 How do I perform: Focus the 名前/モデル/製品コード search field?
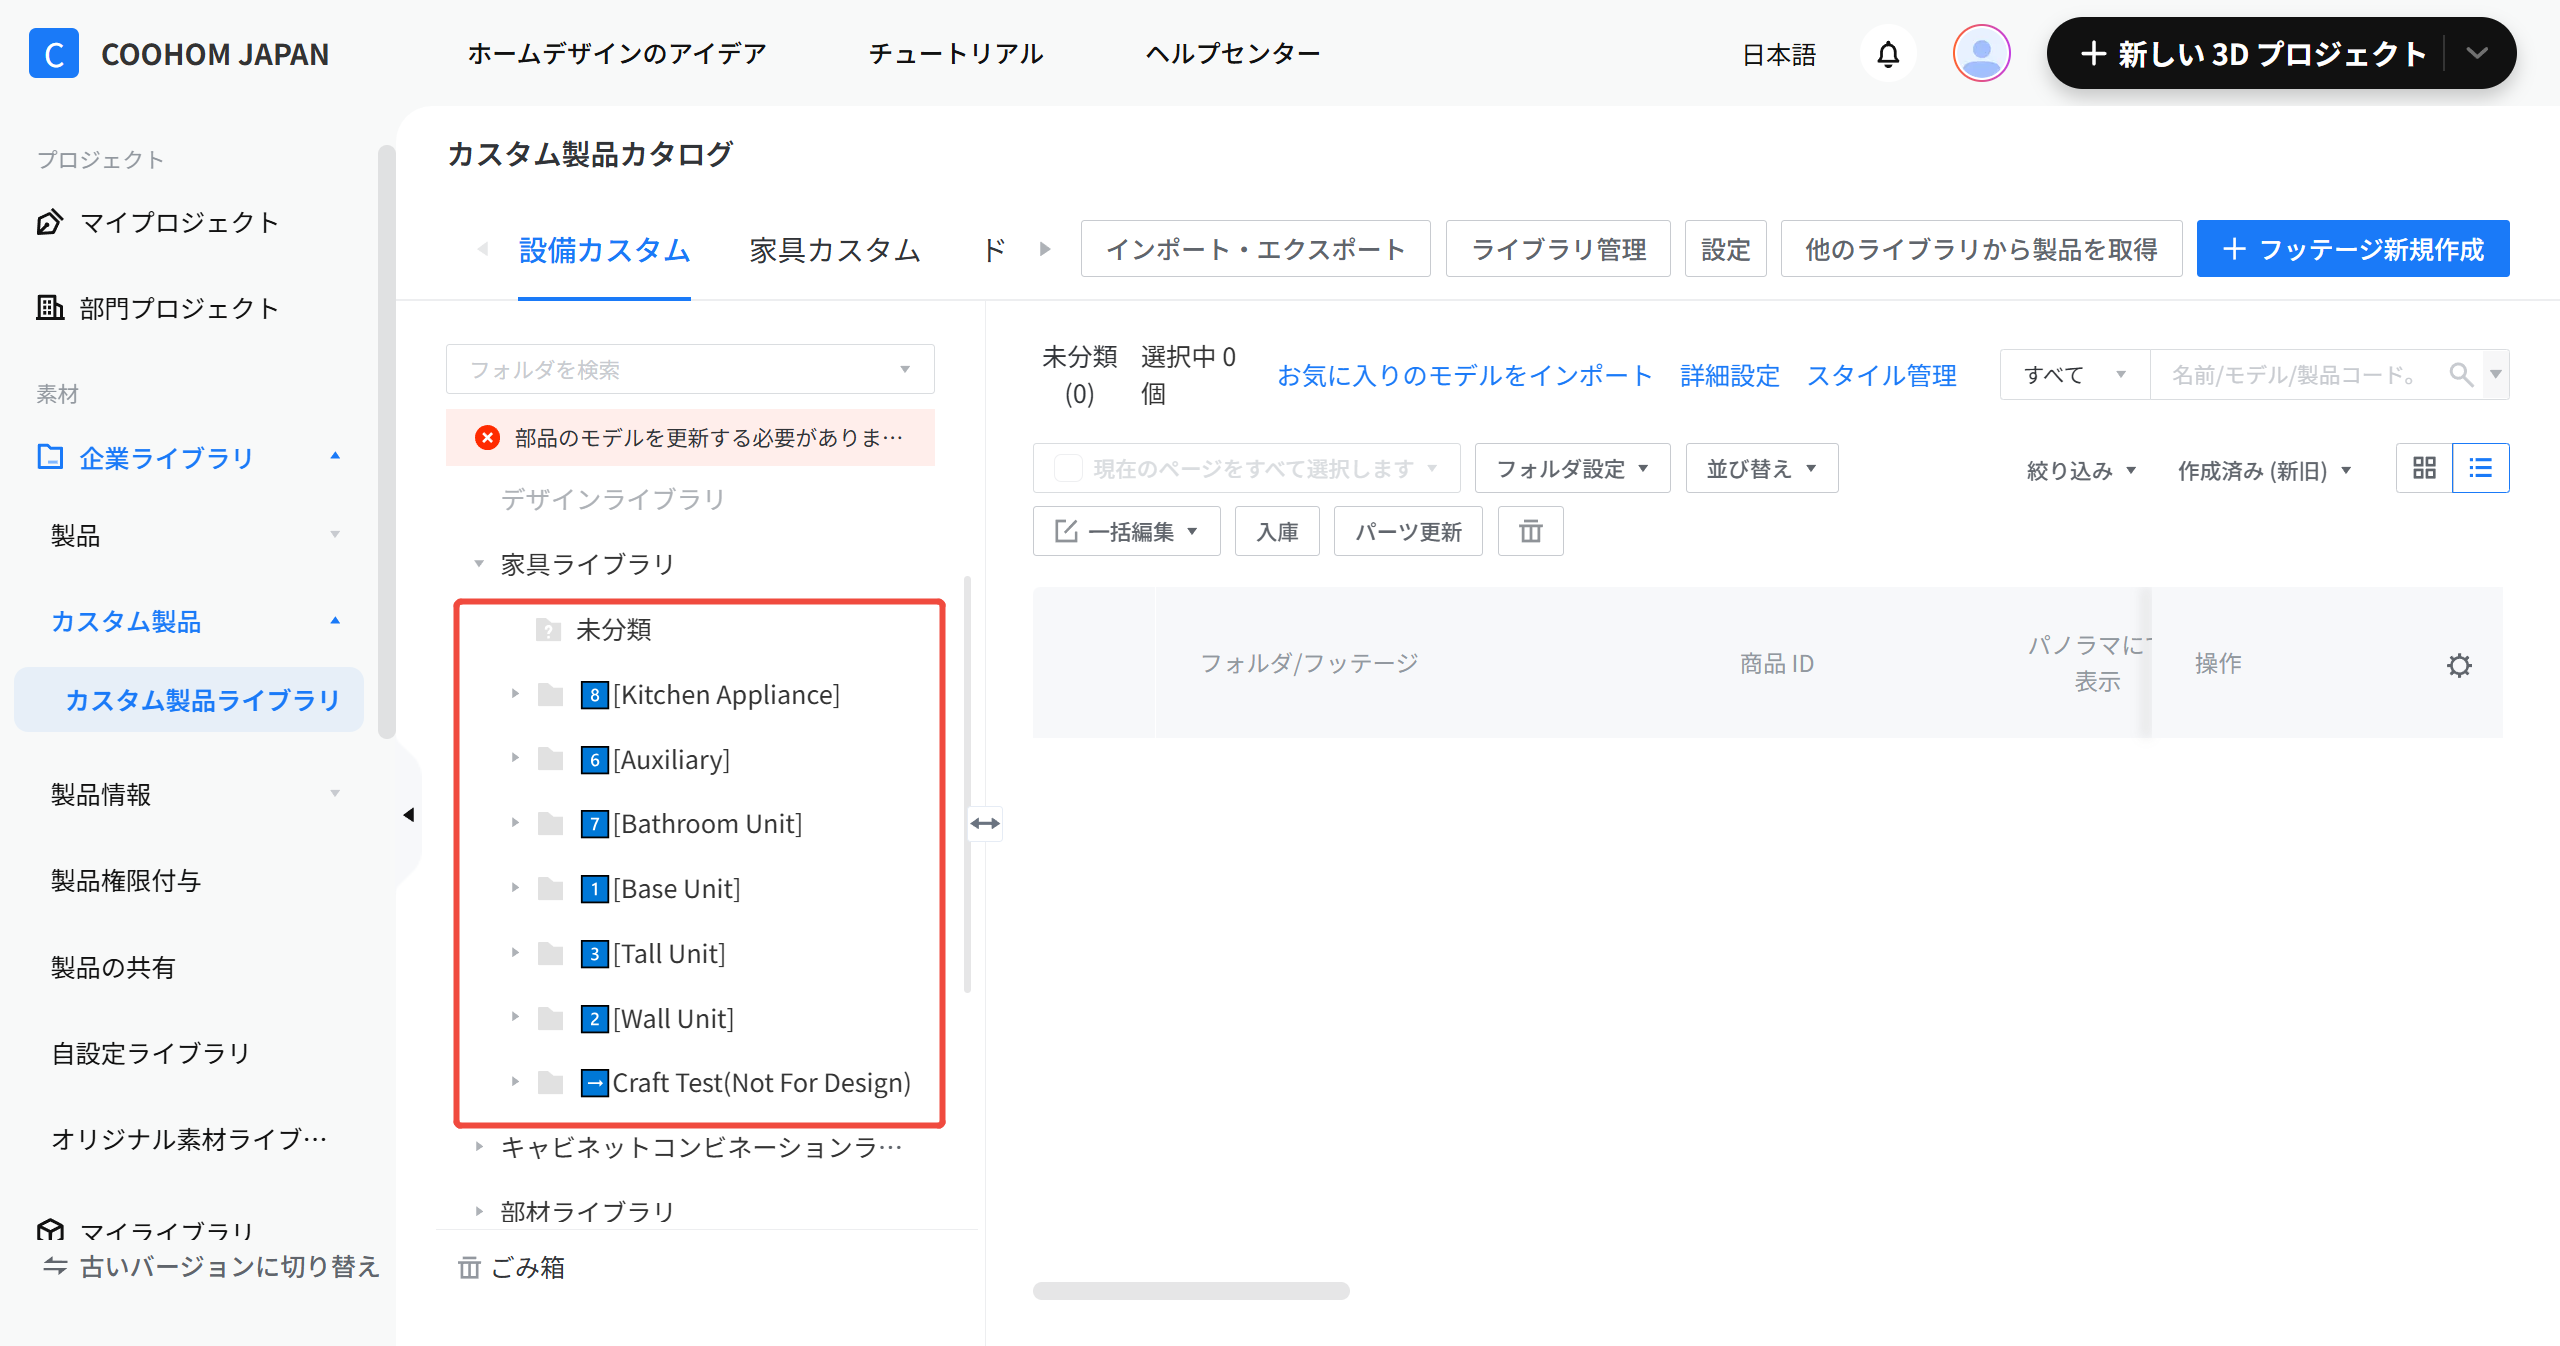[x=2296, y=374]
